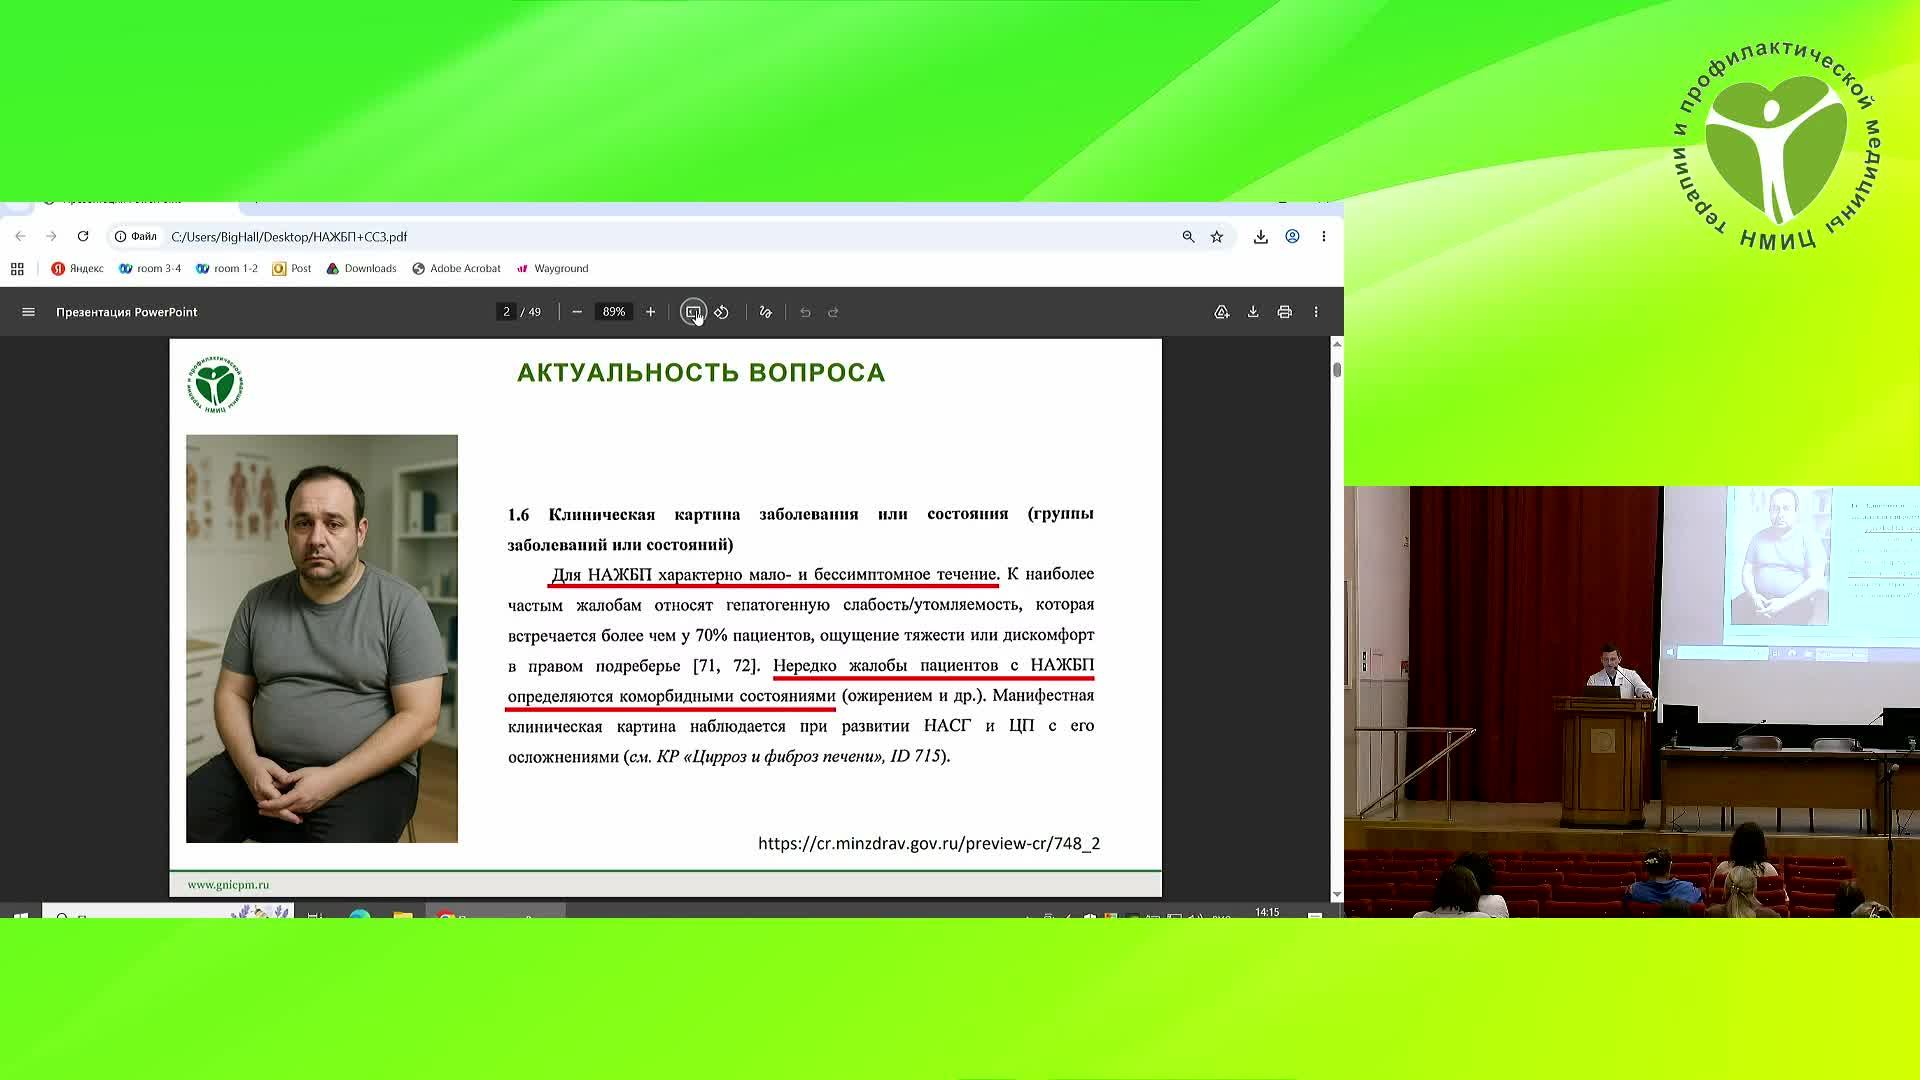Open site info via the Файл chip
Viewport: 1920px width, 1080px height.
136,237
